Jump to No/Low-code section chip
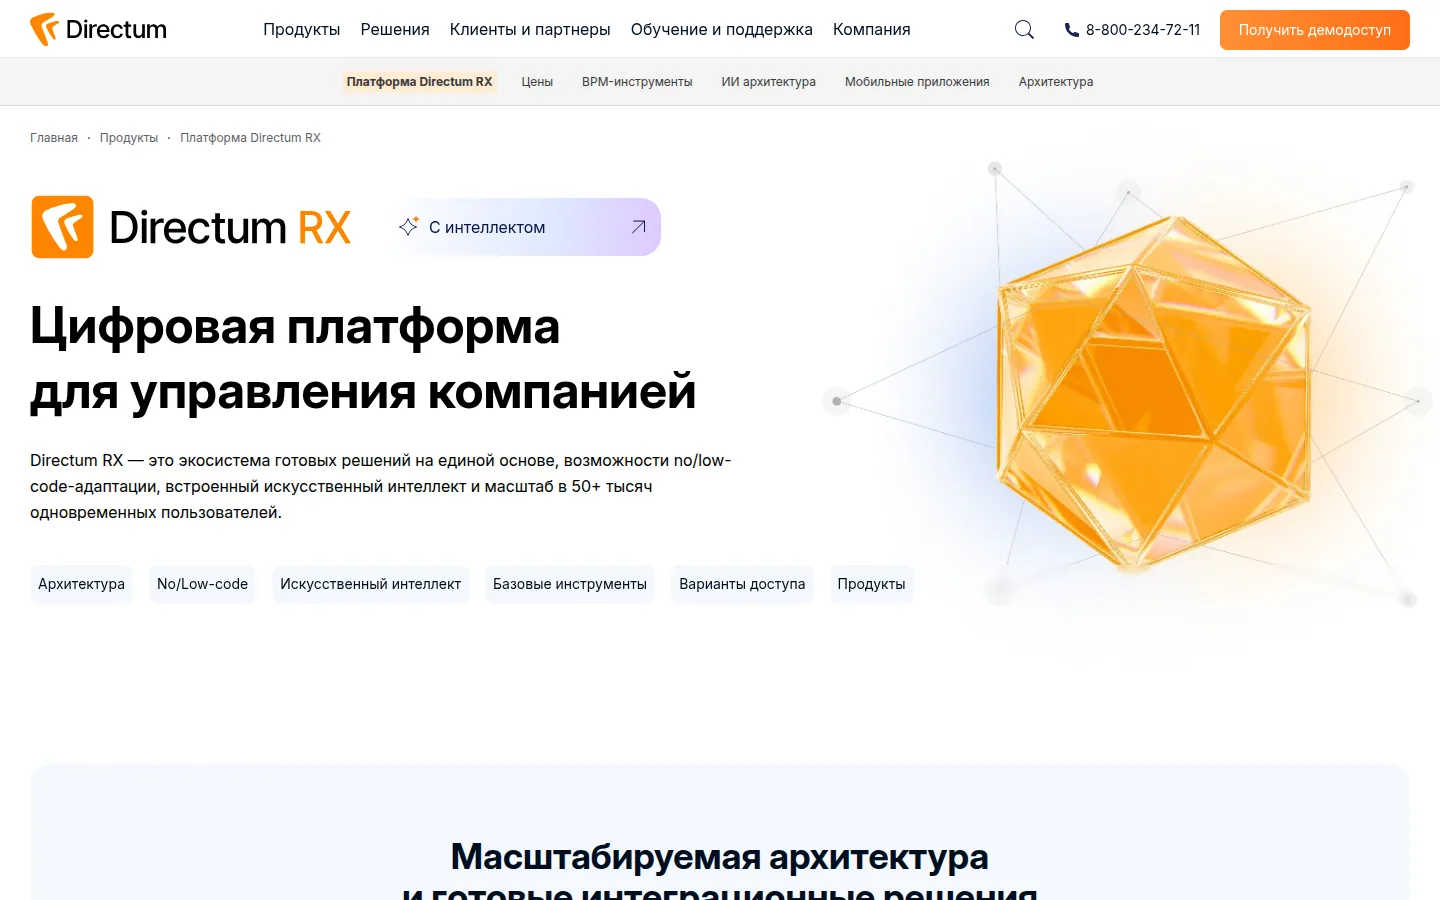The height and width of the screenshot is (900, 1440). coord(202,584)
